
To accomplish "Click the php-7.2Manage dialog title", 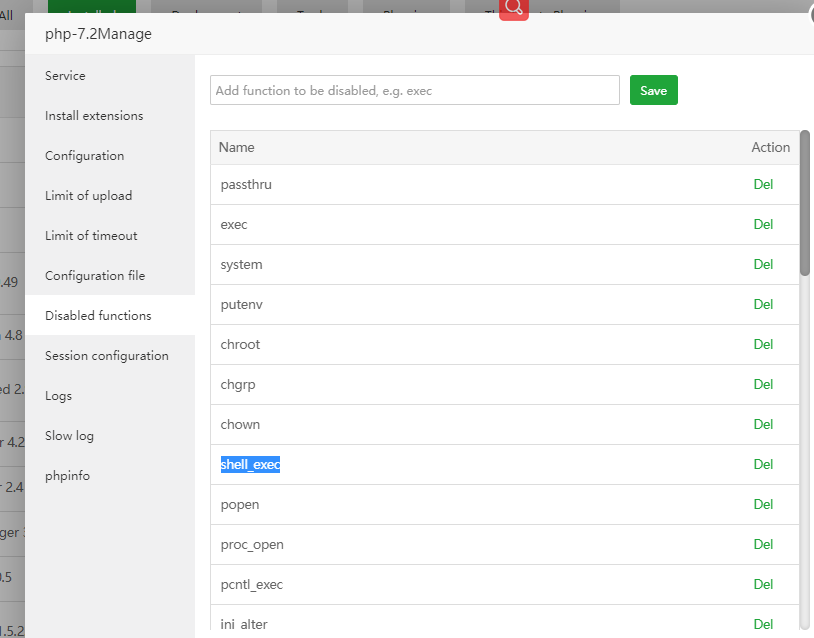I will 98,34.
